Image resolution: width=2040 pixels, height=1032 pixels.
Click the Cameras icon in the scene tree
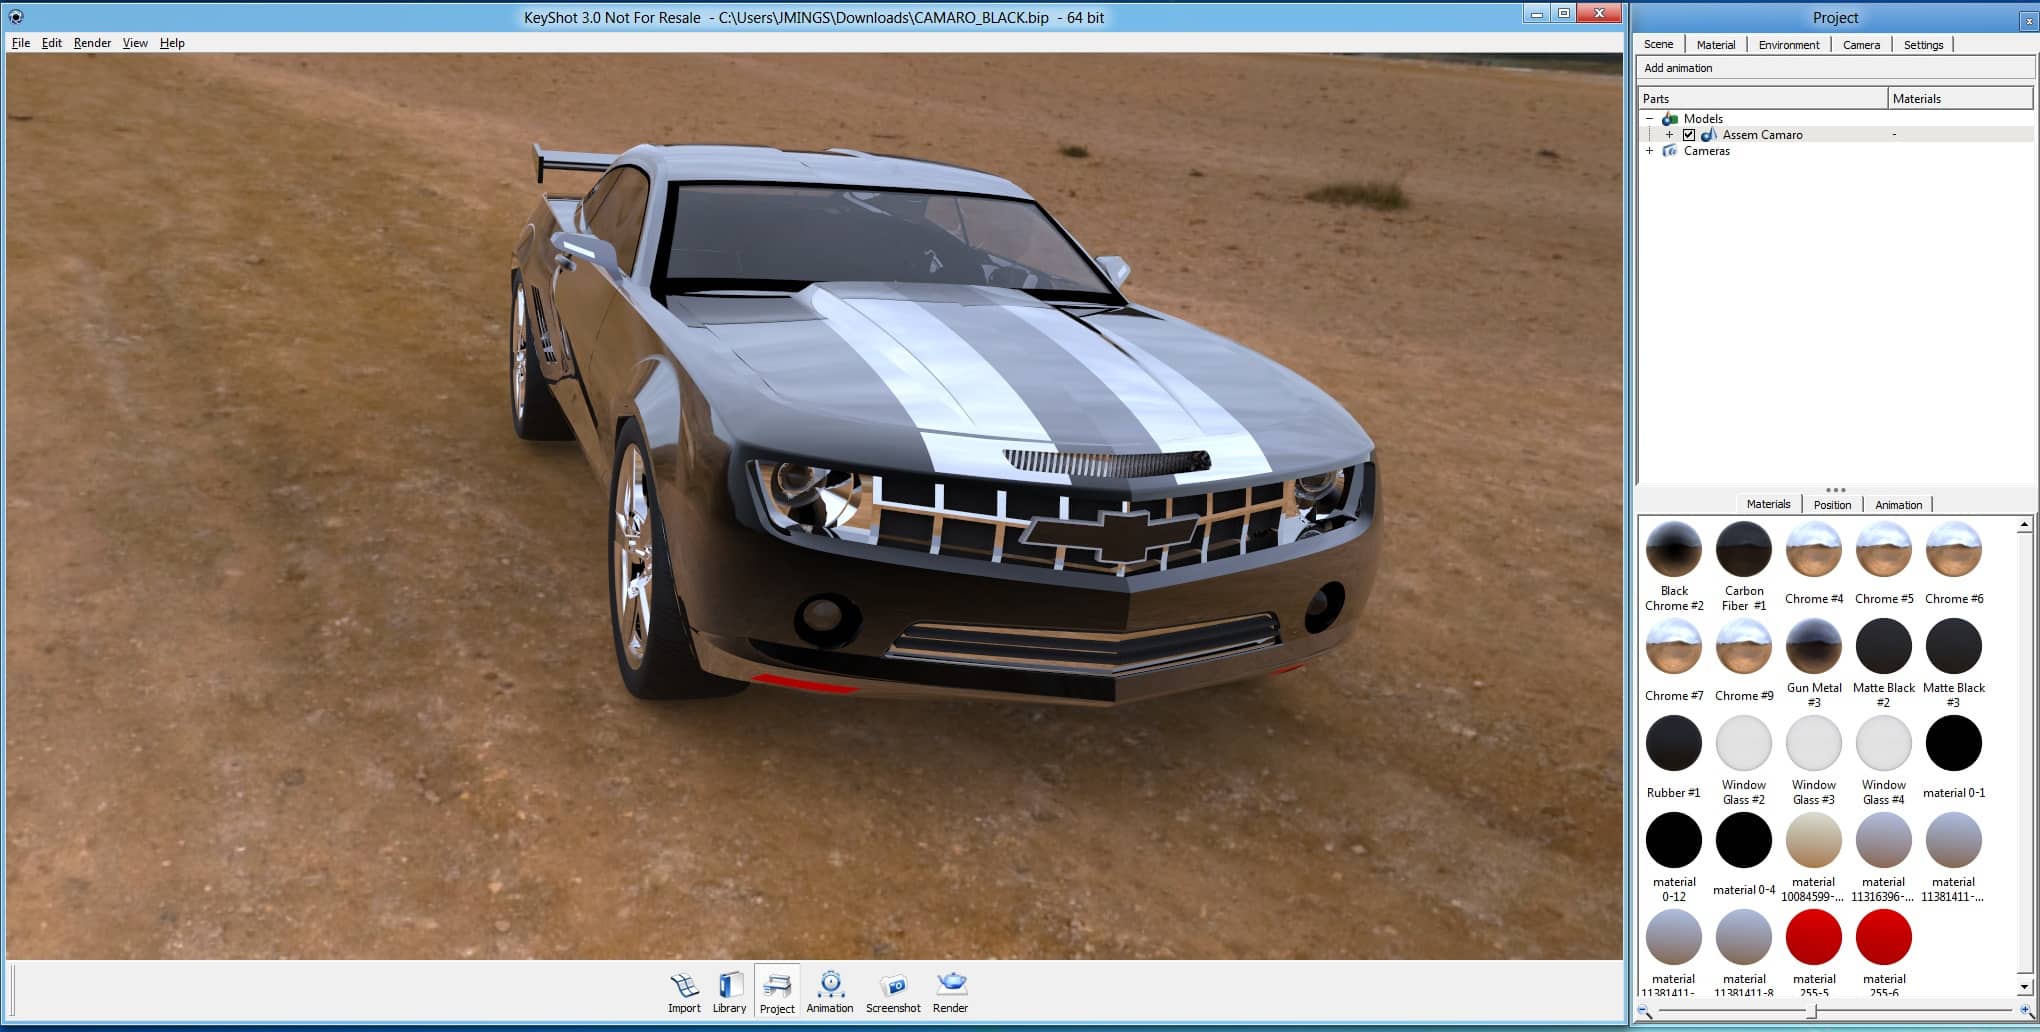click(x=1670, y=151)
